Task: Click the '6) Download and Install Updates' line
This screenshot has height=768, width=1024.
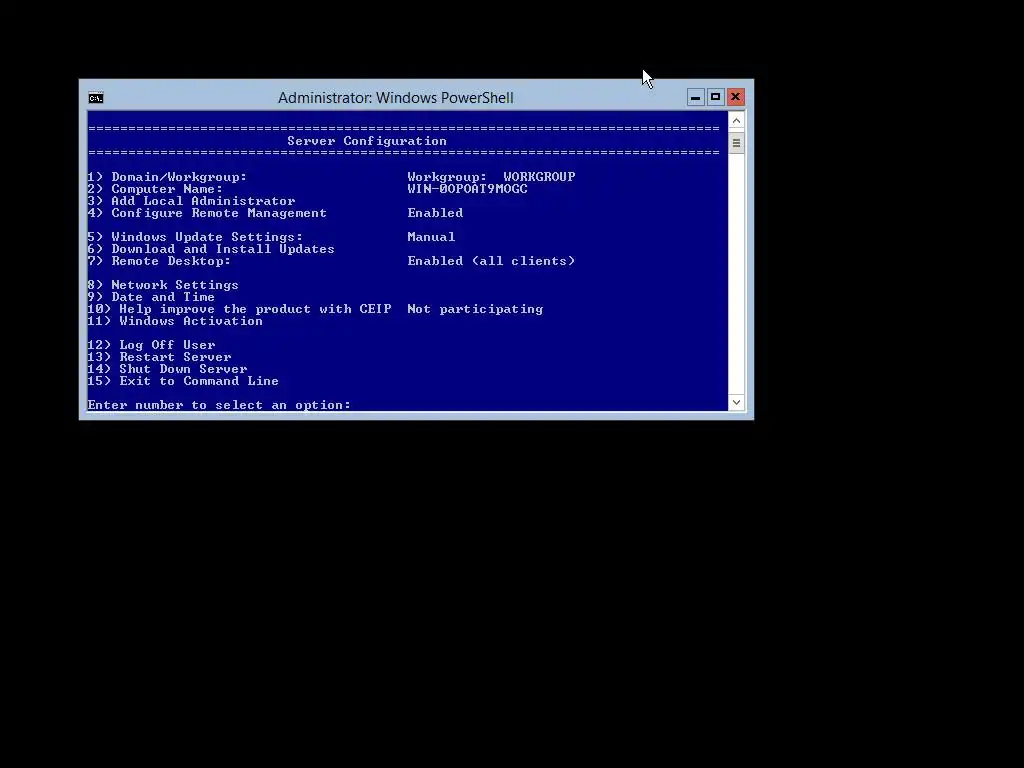Action: [x=211, y=249]
